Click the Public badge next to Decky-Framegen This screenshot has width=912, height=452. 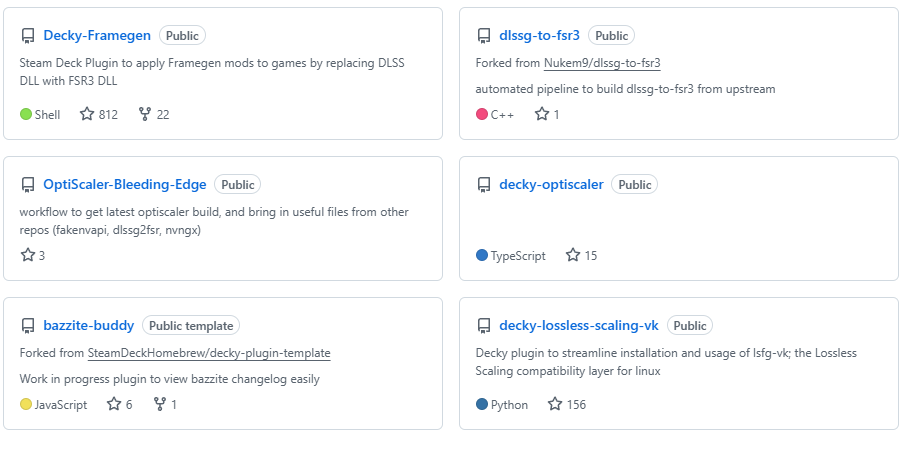[182, 35]
